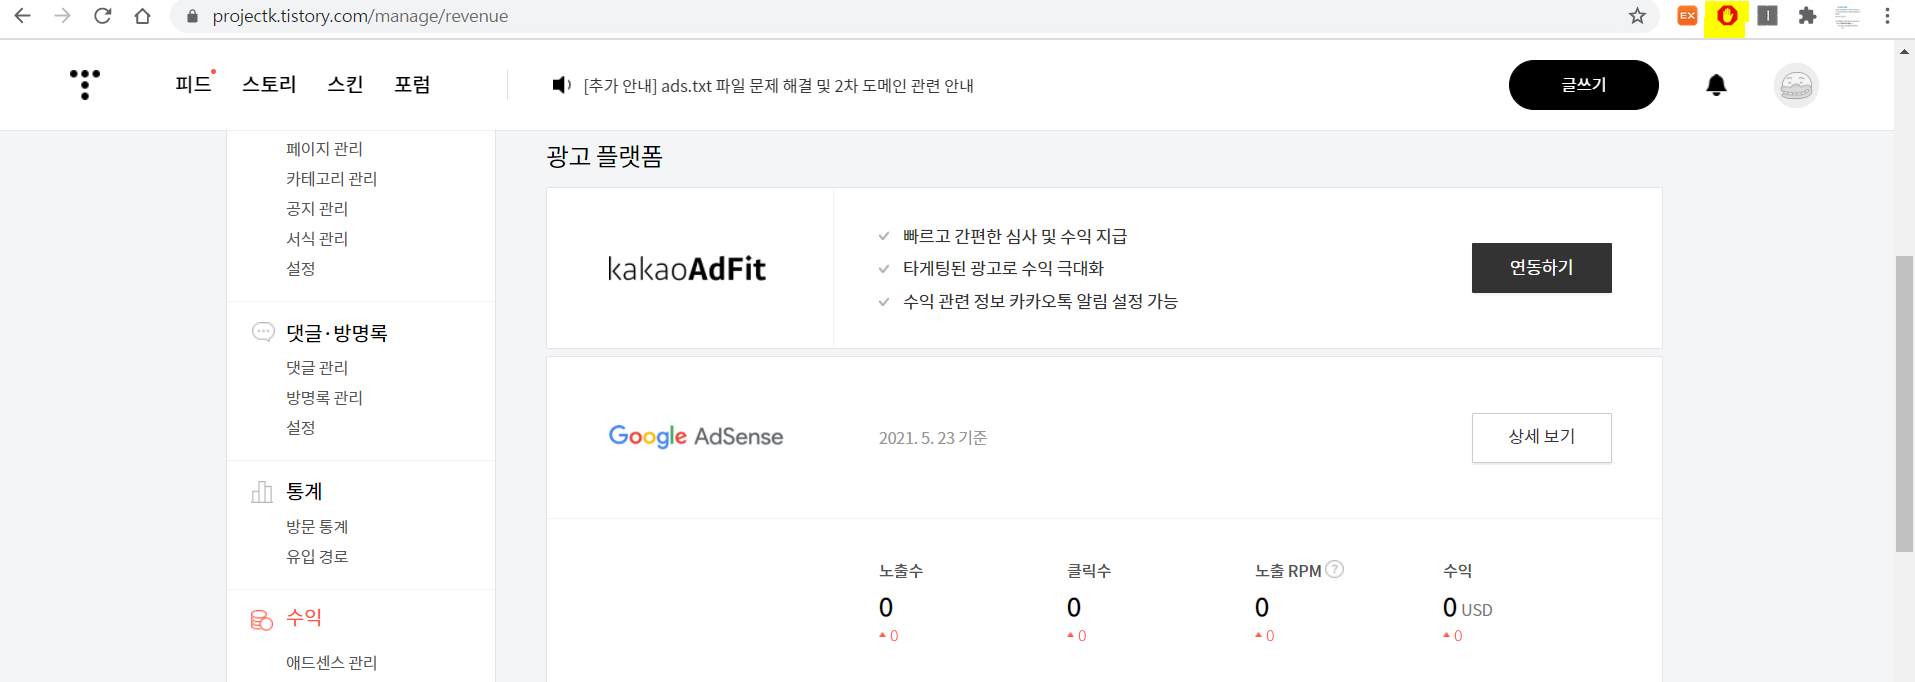Screen dimensions: 1915x682
Task: Open the 포럼 menu
Action: click(412, 84)
